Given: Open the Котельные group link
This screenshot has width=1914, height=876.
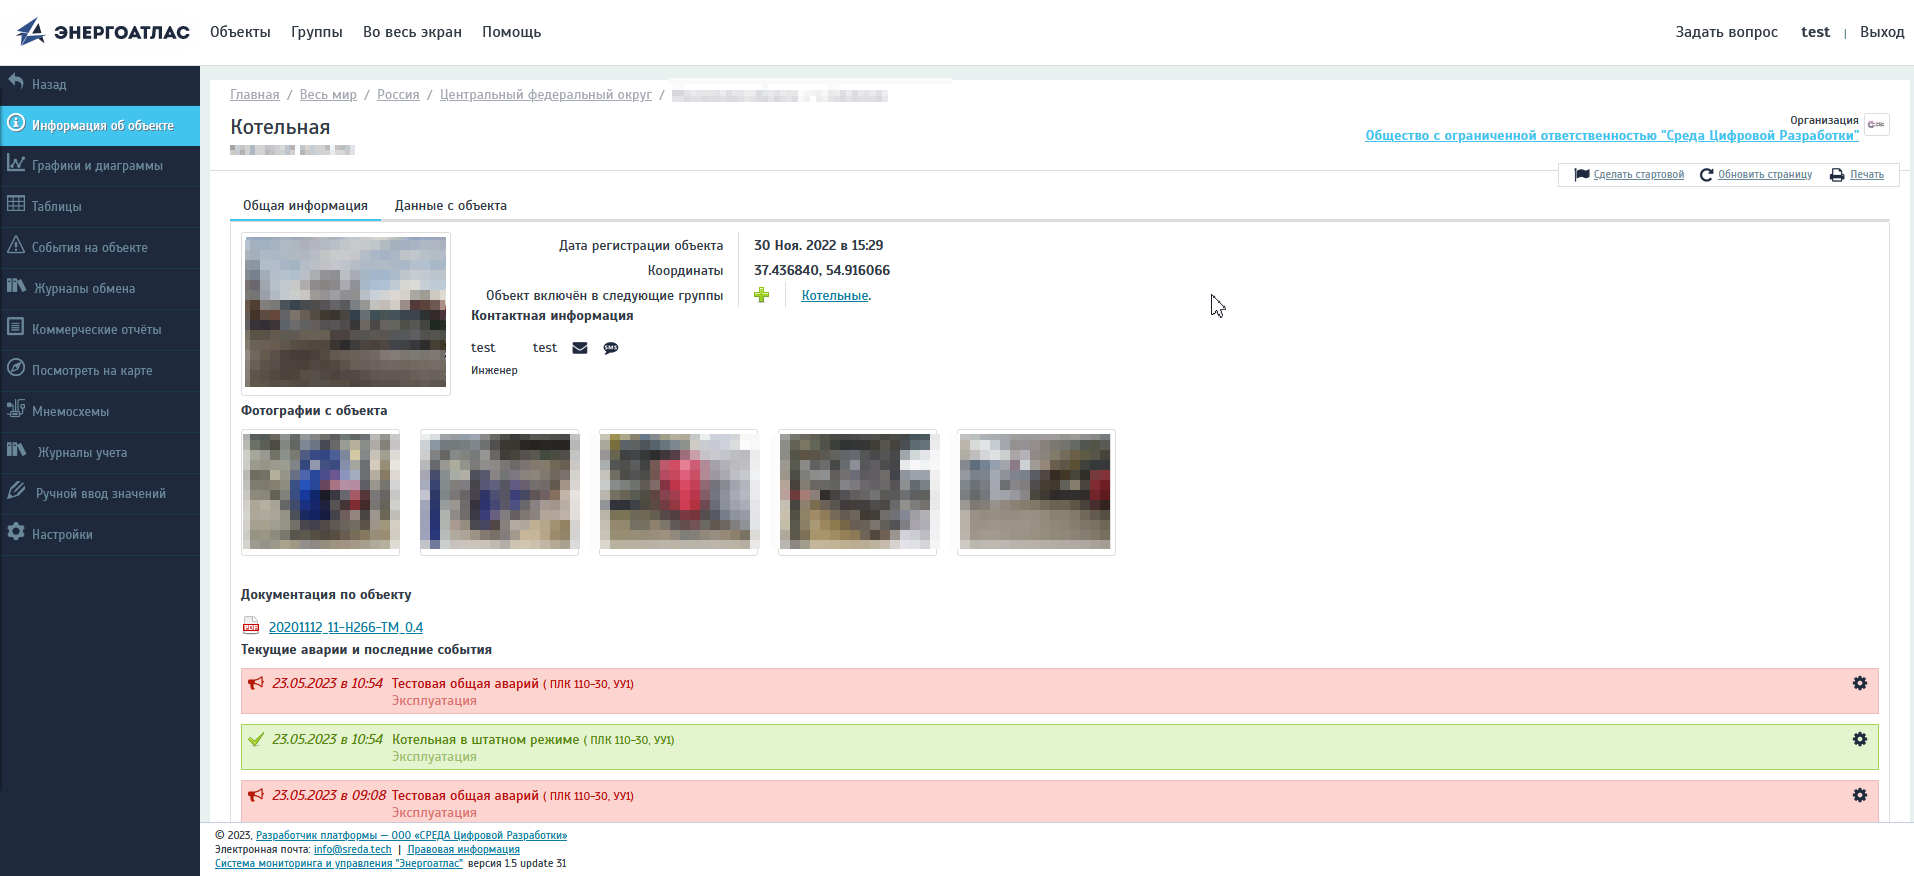Looking at the screenshot, I should coord(834,296).
